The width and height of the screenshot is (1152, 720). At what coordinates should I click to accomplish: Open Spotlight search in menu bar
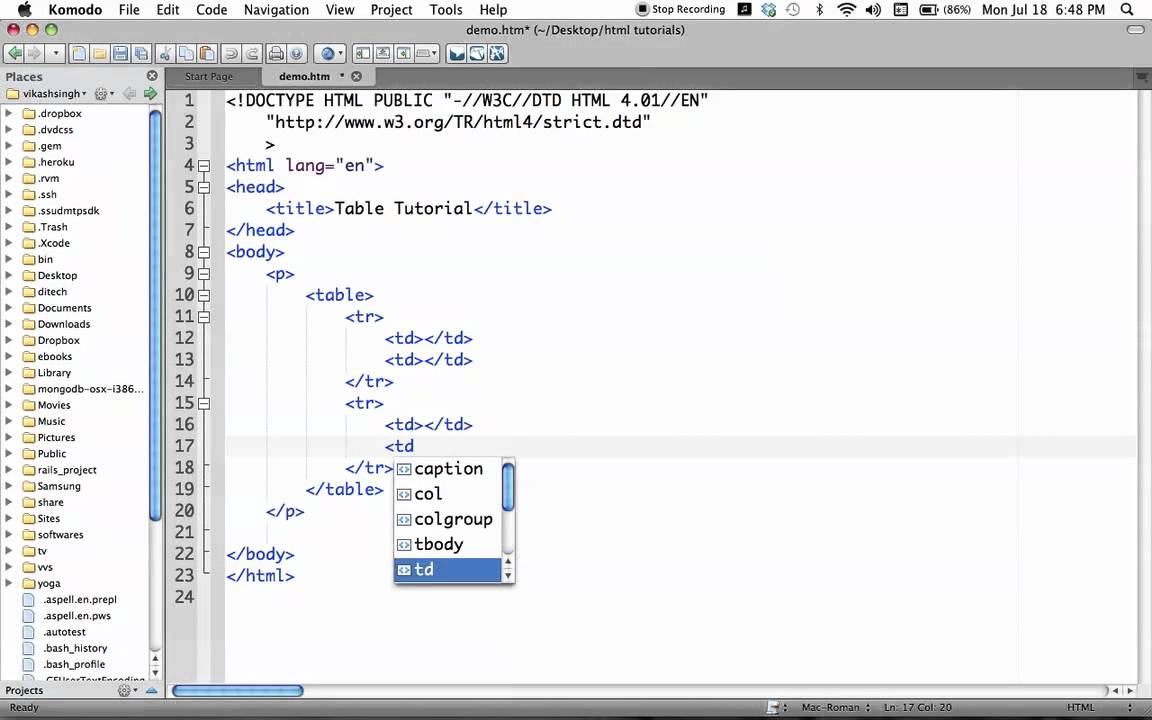tap(1127, 10)
